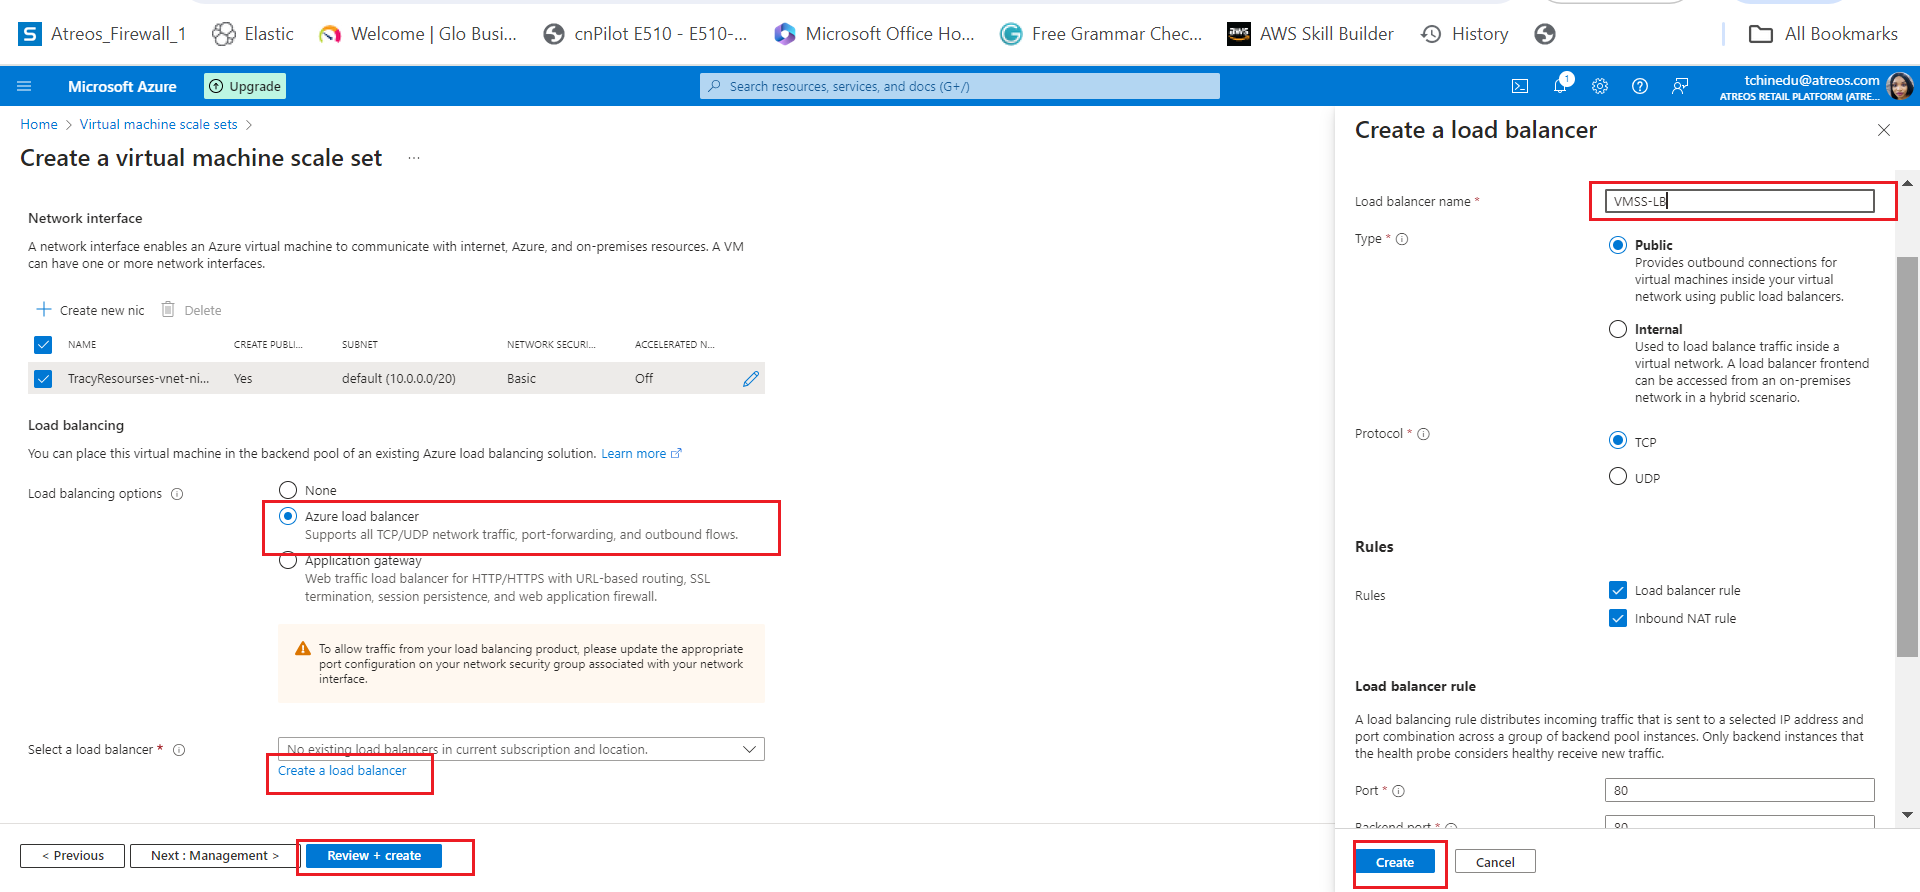Open the Microsoft Office Home bookmark
Viewport: 1920px width, 892px height.
point(875,34)
